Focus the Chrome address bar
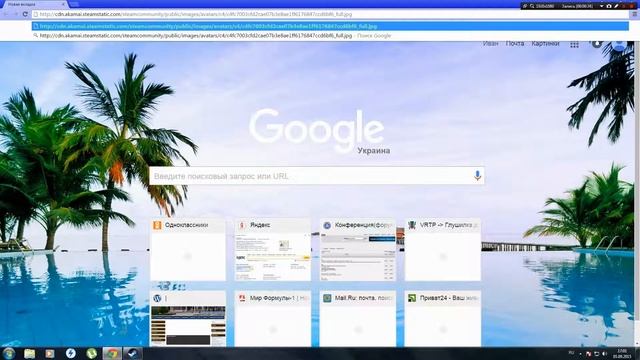Image resolution: width=640 pixels, height=360 pixels. pyautogui.click(x=330, y=14)
